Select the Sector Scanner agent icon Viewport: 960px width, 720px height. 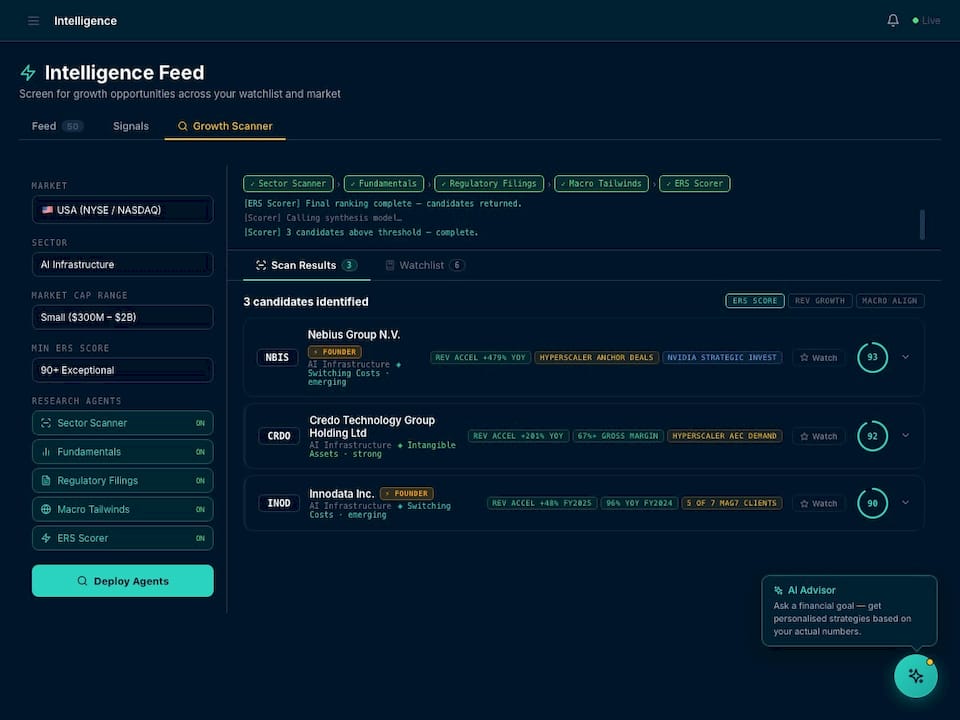[x=44, y=423]
